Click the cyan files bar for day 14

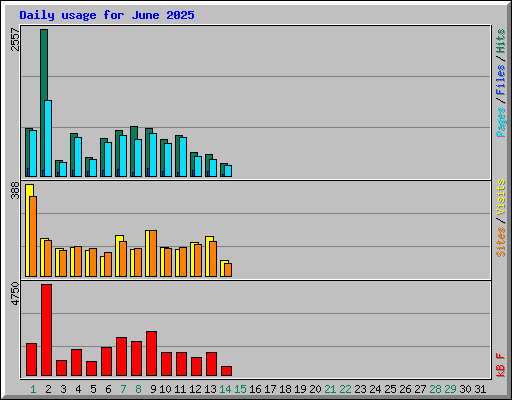(228, 171)
